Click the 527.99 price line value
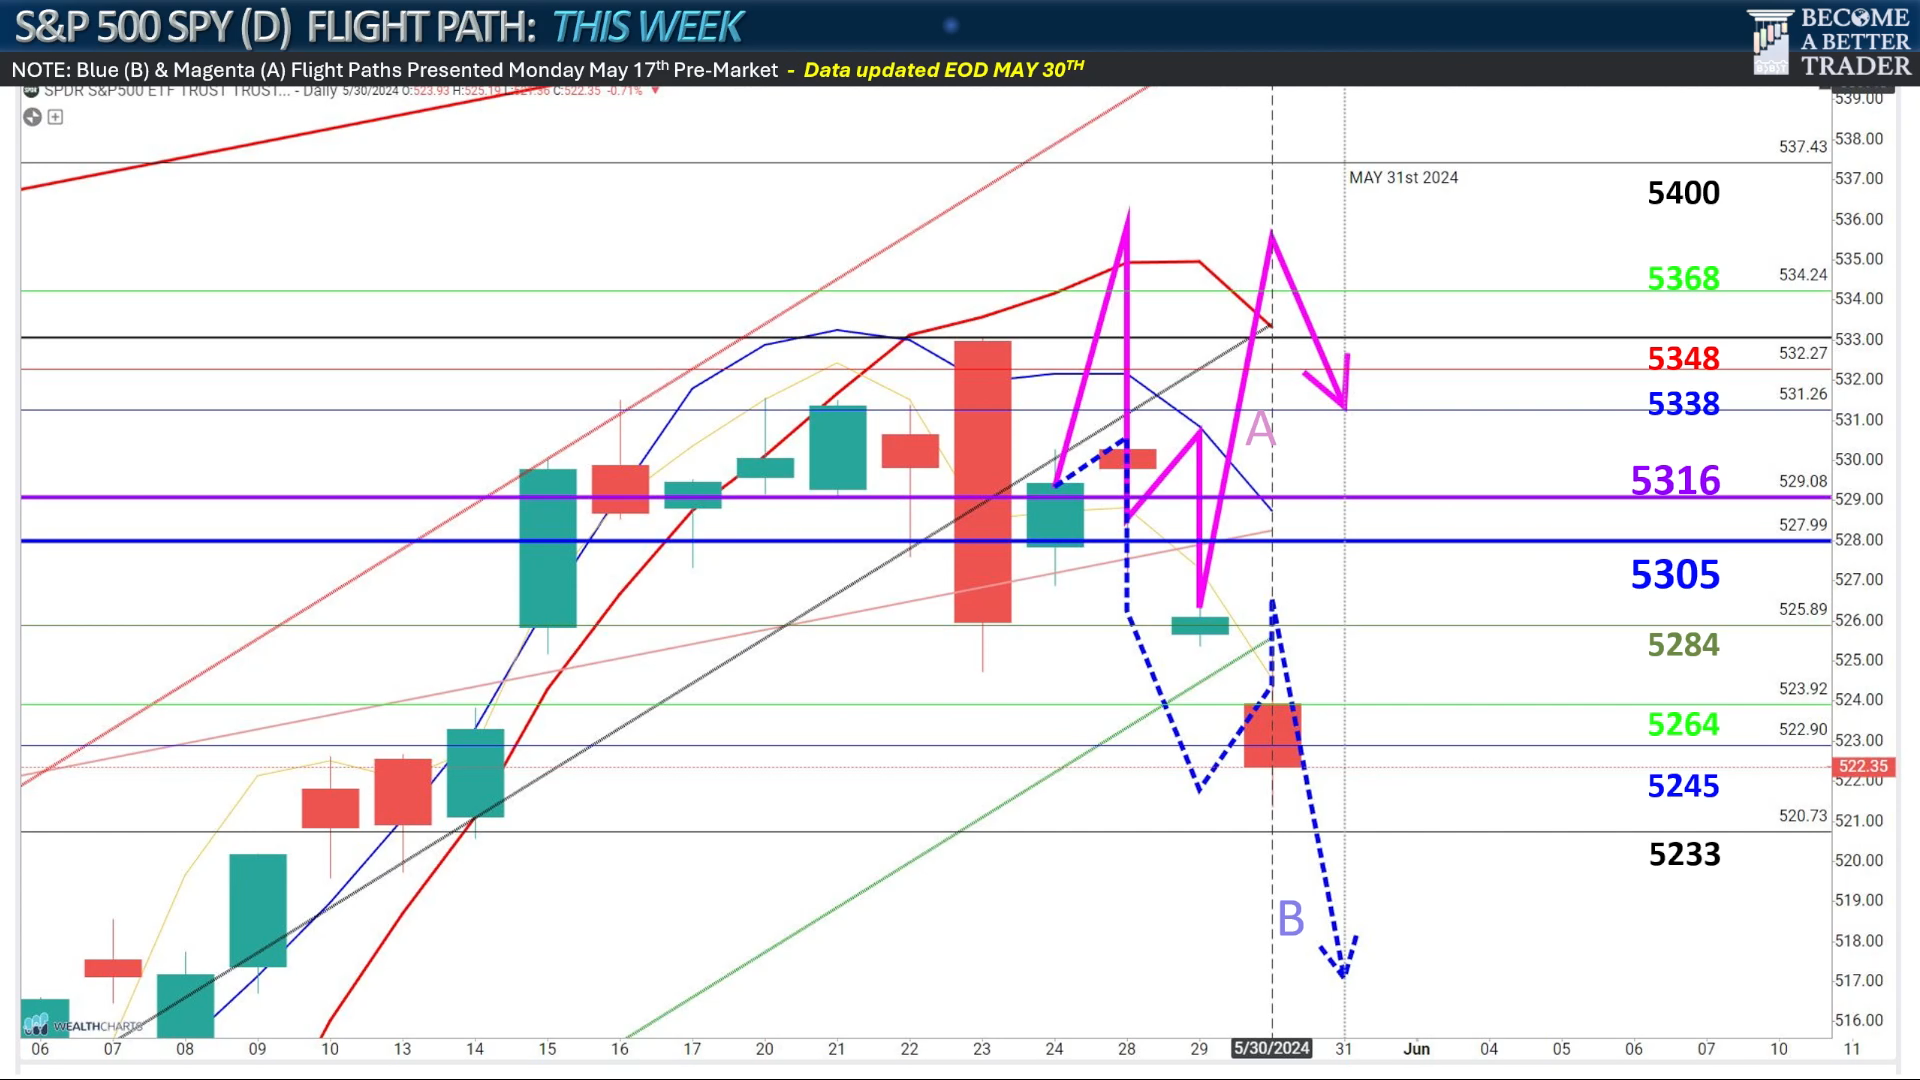 [1802, 525]
